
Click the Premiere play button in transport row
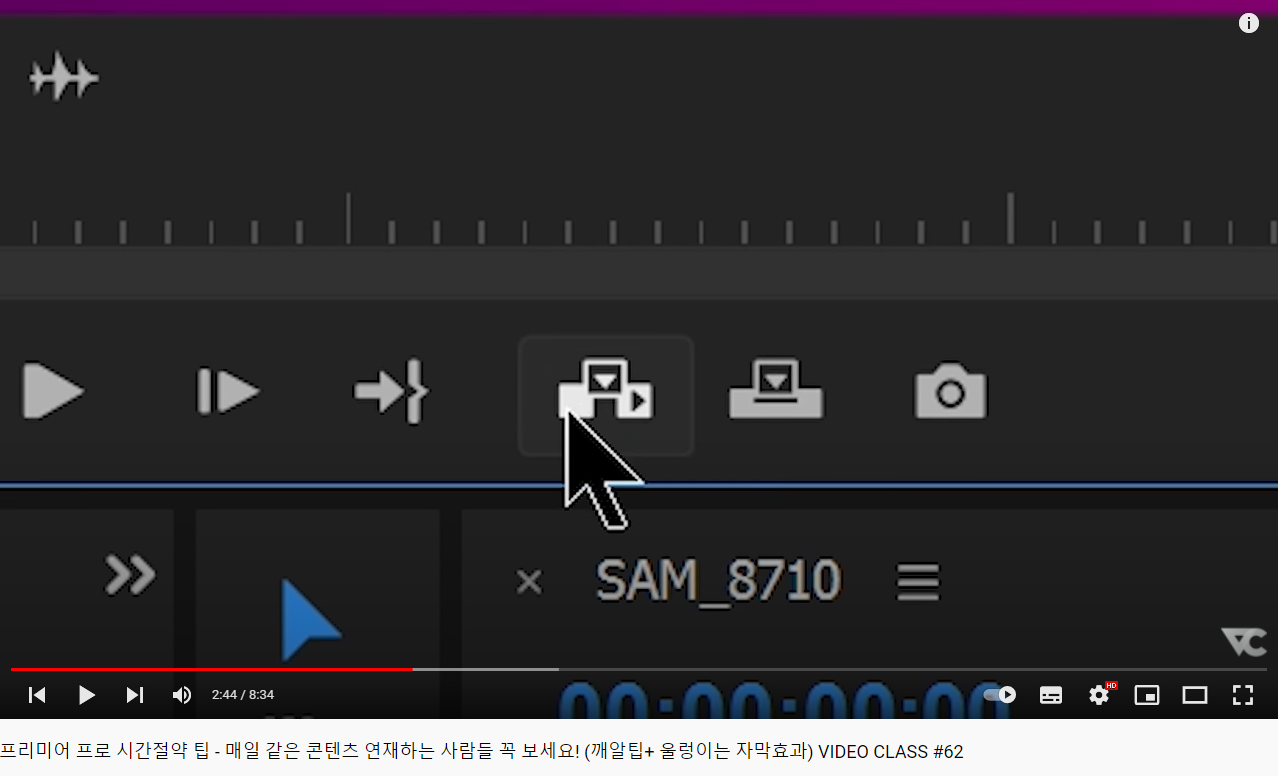tap(53, 391)
